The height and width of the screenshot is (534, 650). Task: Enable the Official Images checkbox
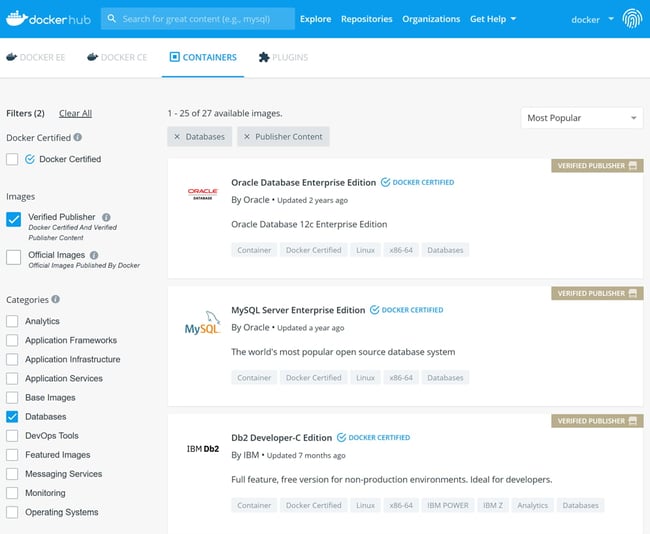(13, 257)
